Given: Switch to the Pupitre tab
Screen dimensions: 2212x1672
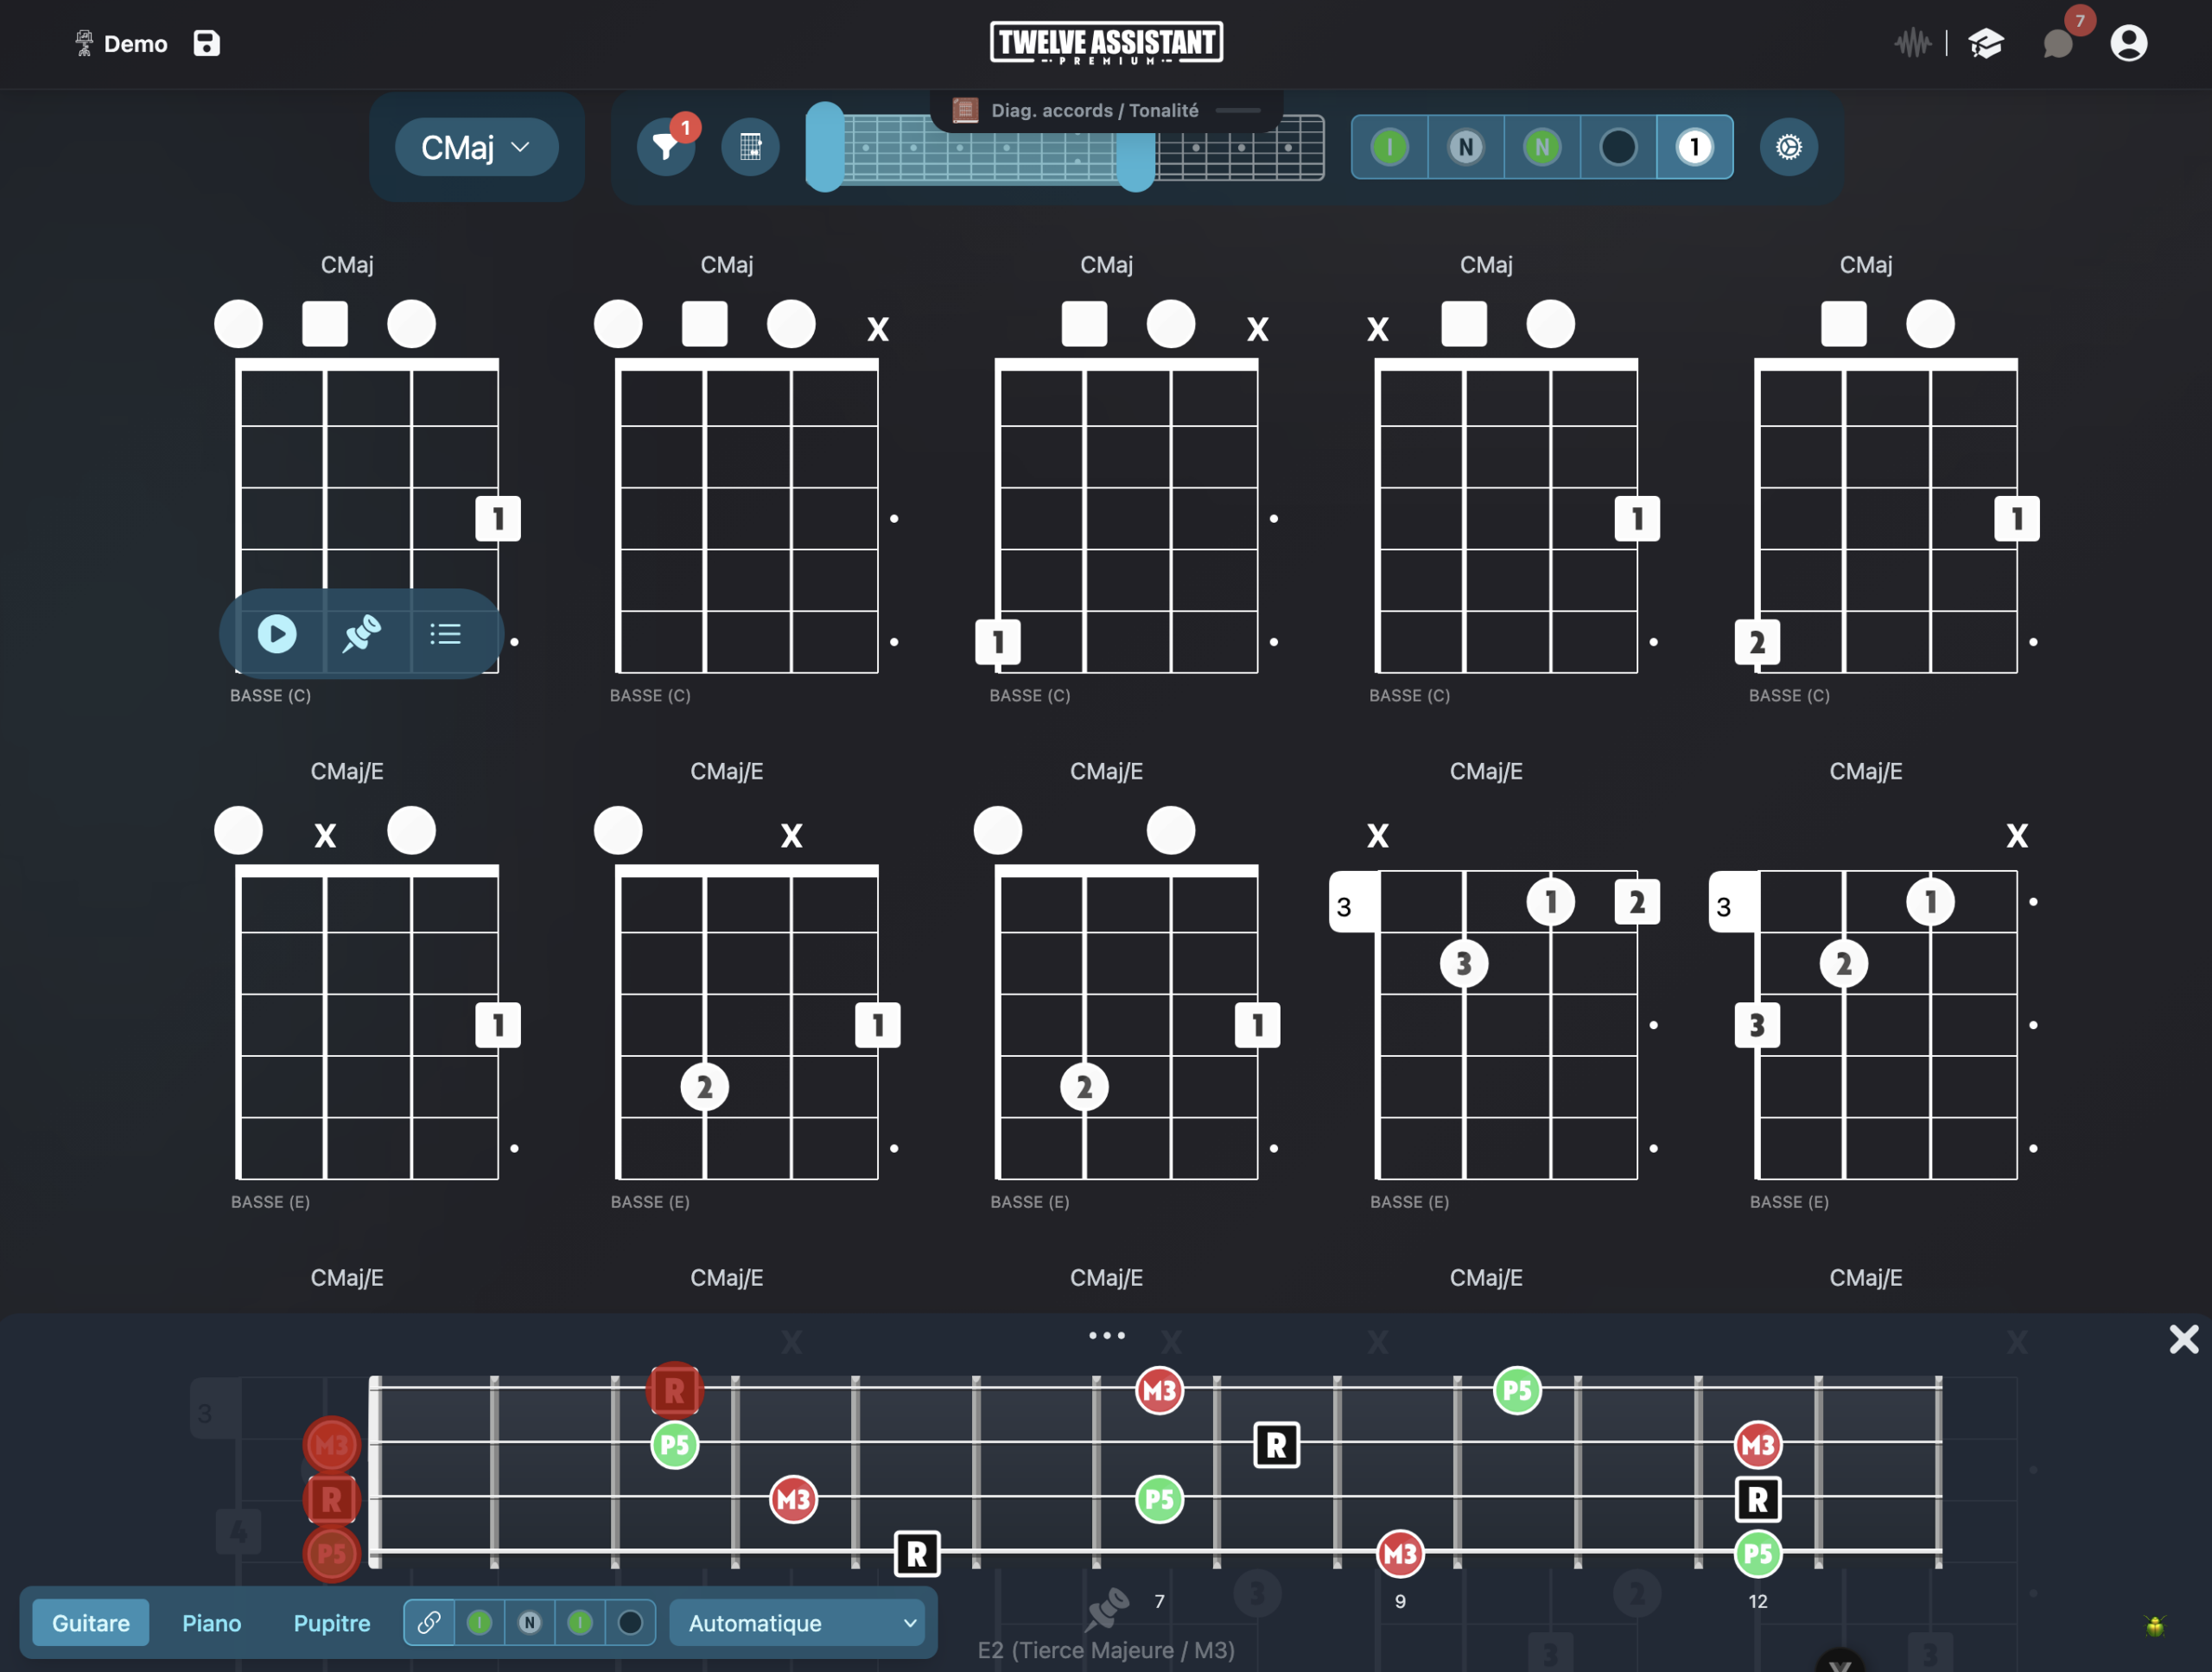Looking at the screenshot, I should pyautogui.click(x=331, y=1622).
